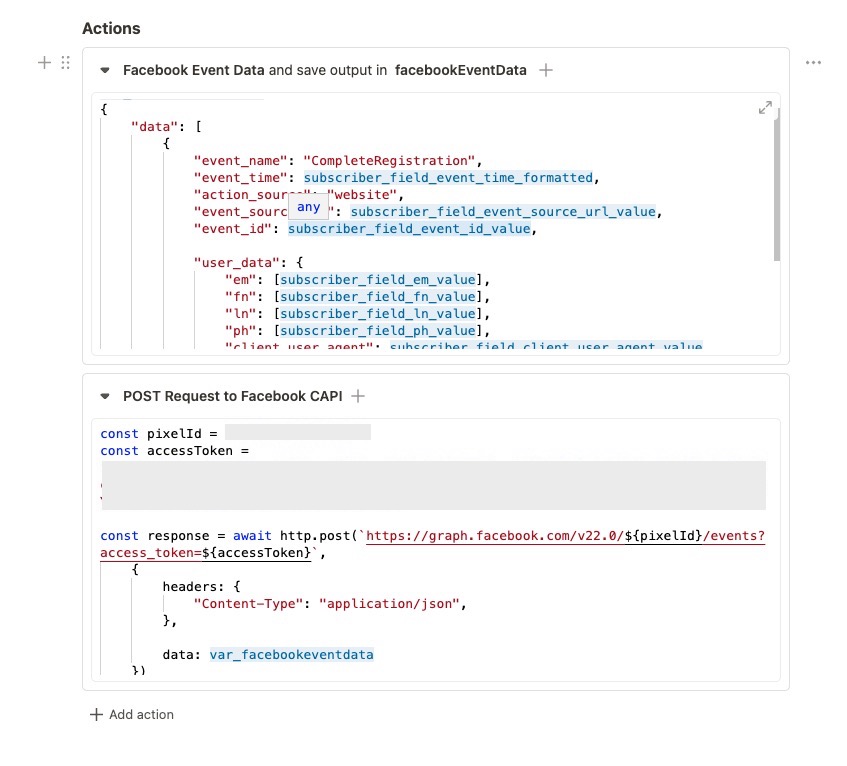847x766 pixels.
Task: Click the redacted pixelId value field
Action: [298, 432]
